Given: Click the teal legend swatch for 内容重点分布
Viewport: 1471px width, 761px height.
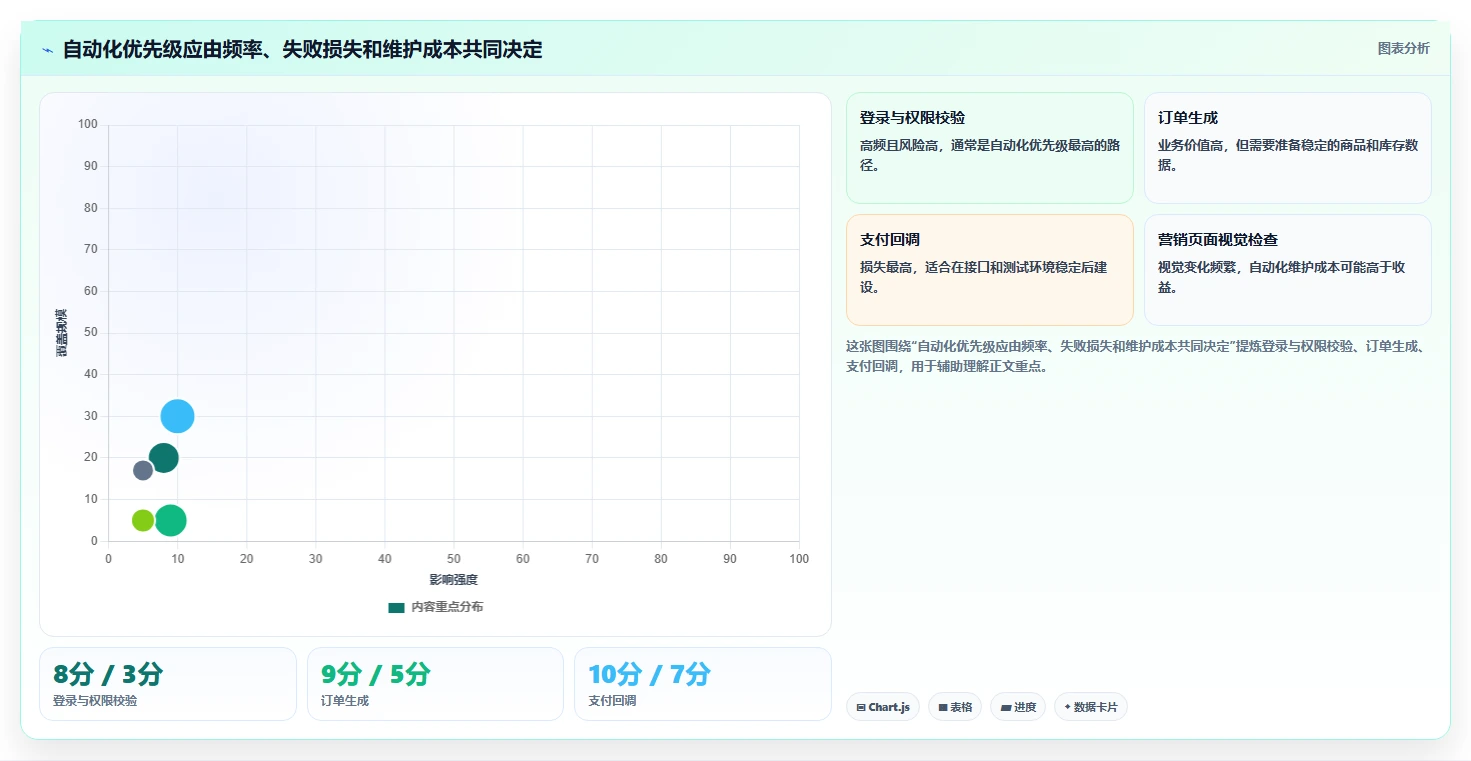Looking at the screenshot, I should pos(396,607).
